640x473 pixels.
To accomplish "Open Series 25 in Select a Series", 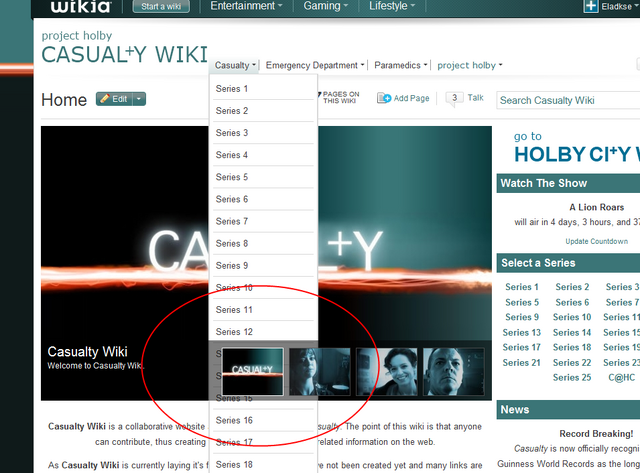I will pos(572,378).
